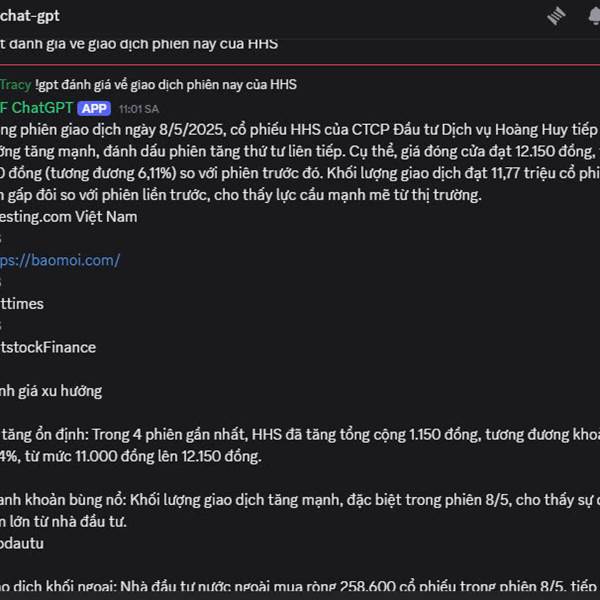
Task: Jump to replied message '!gpt đánh giá về giao dịch'
Action: point(166,85)
